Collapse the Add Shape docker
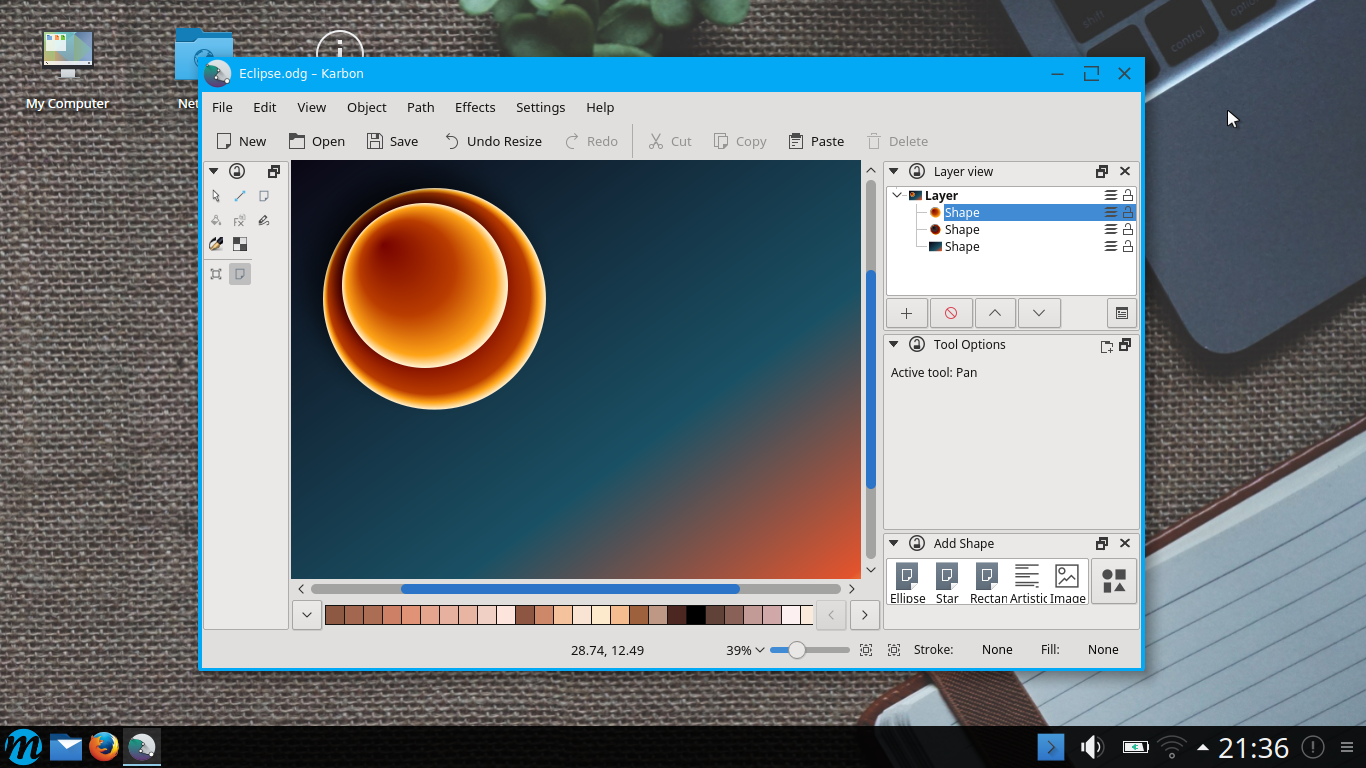Screen dimensions: 1366x768 click(x=894, y=543)
